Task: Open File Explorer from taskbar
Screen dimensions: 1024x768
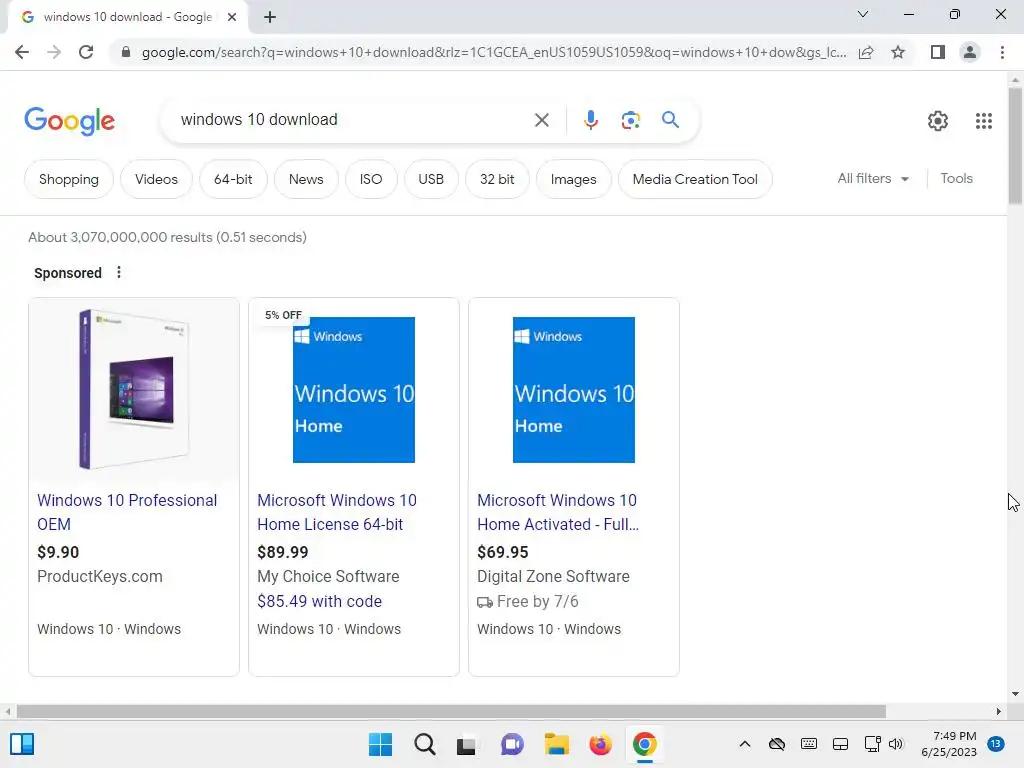Action: click(556, 744)
